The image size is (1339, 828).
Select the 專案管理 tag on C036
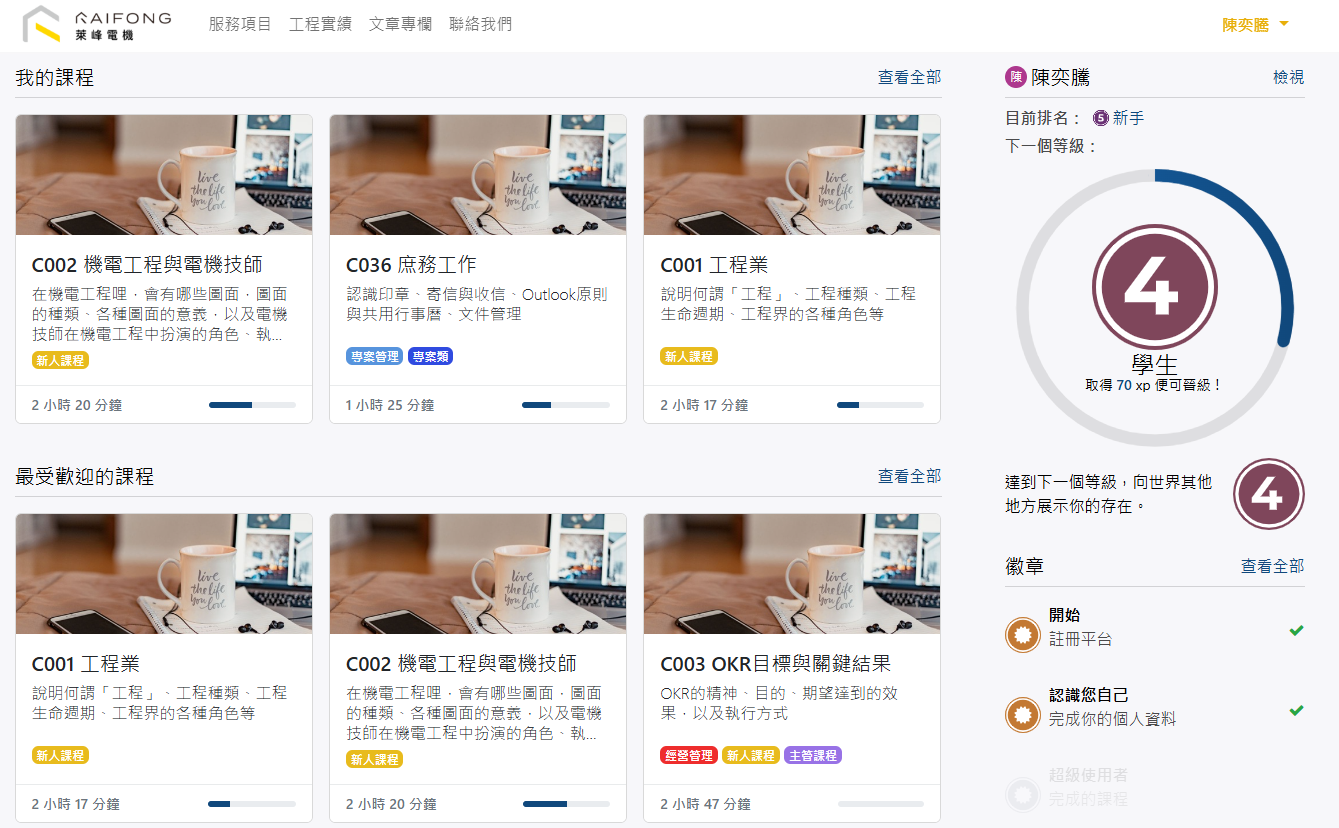(375, 356)
